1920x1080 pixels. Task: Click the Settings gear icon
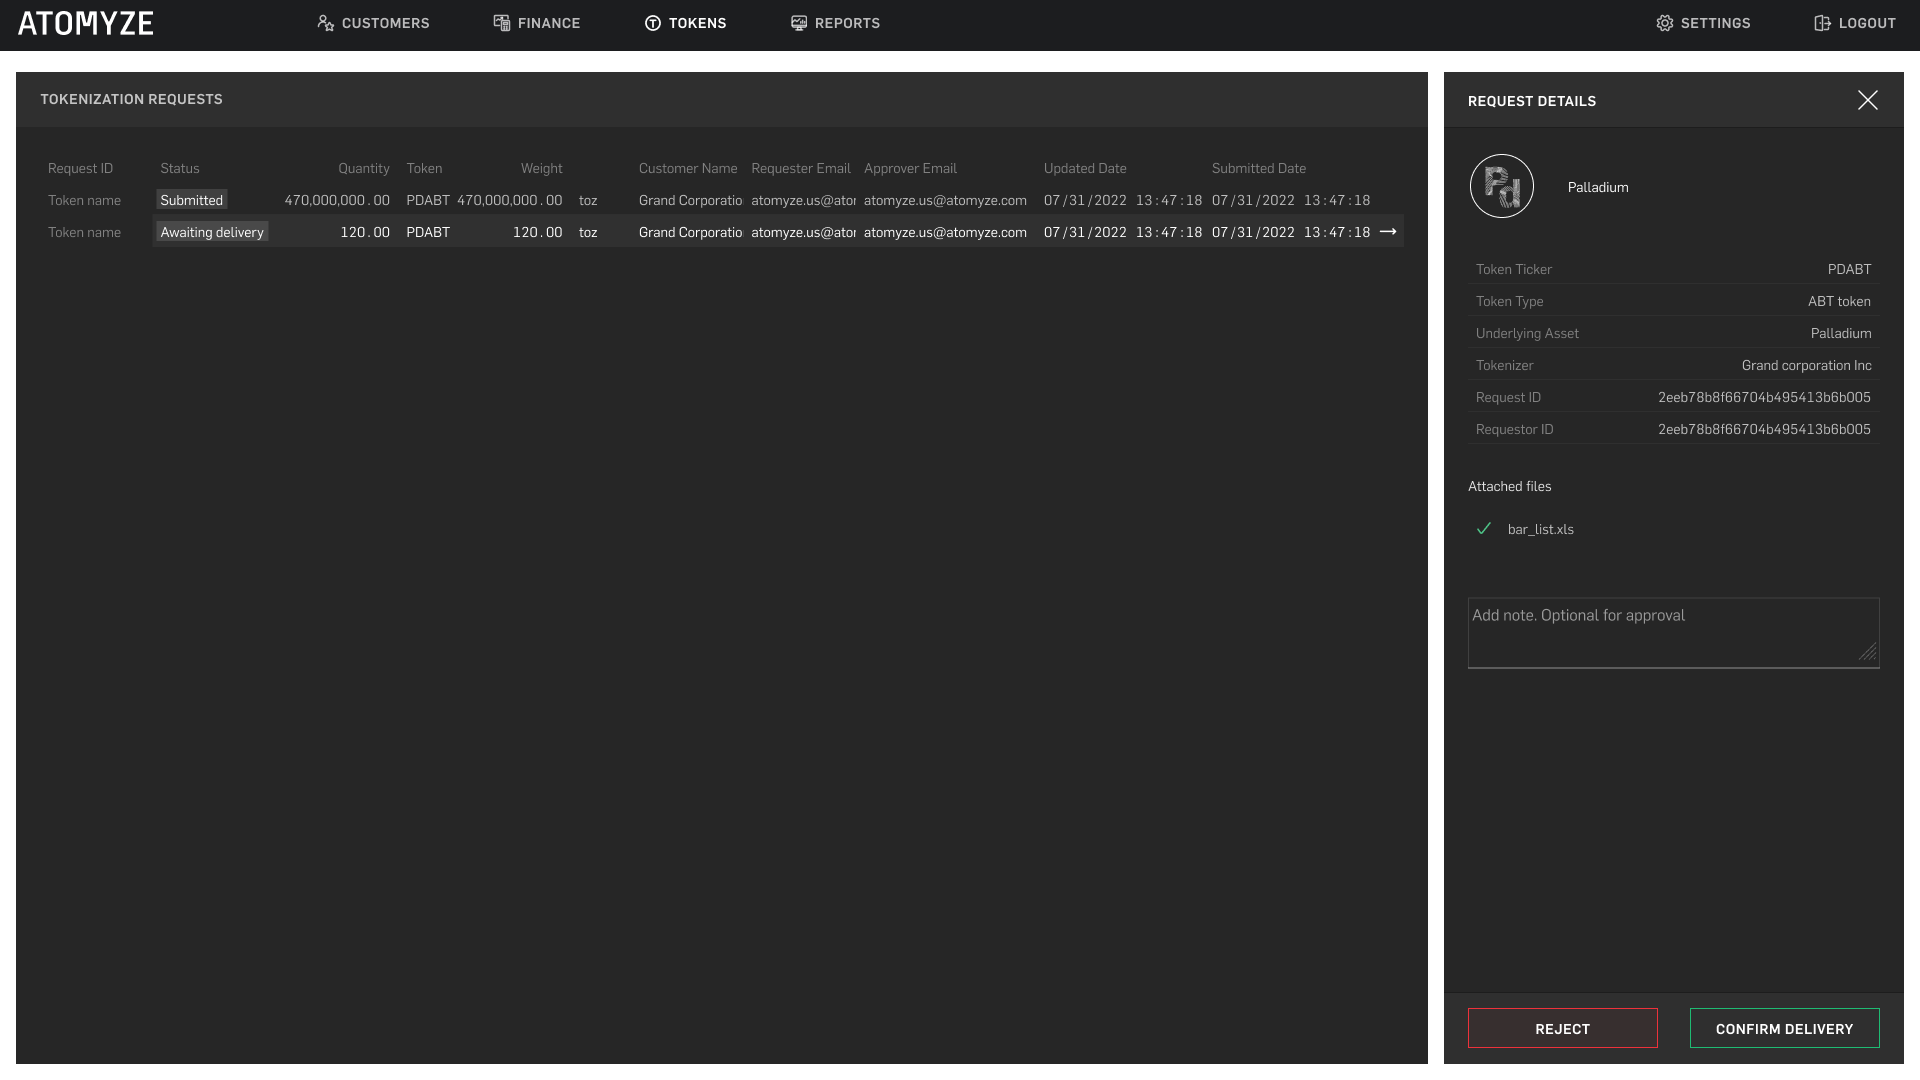coord(1664,23)
